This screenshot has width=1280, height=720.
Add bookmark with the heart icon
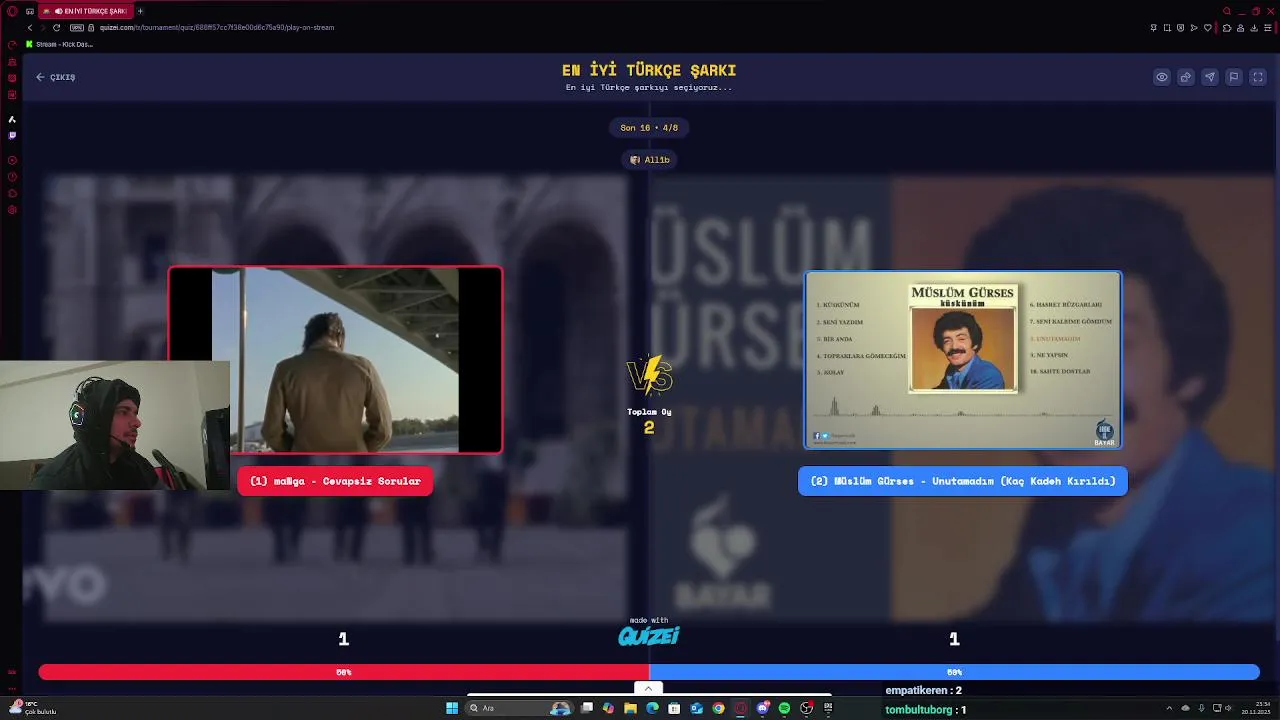(x=1208, y=27)
